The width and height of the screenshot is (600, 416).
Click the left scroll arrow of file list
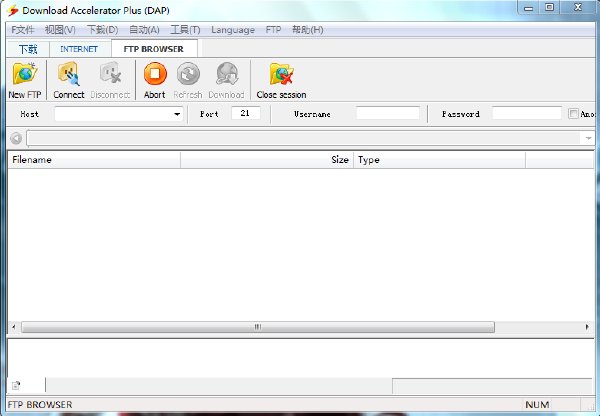[x=14, y=327]
